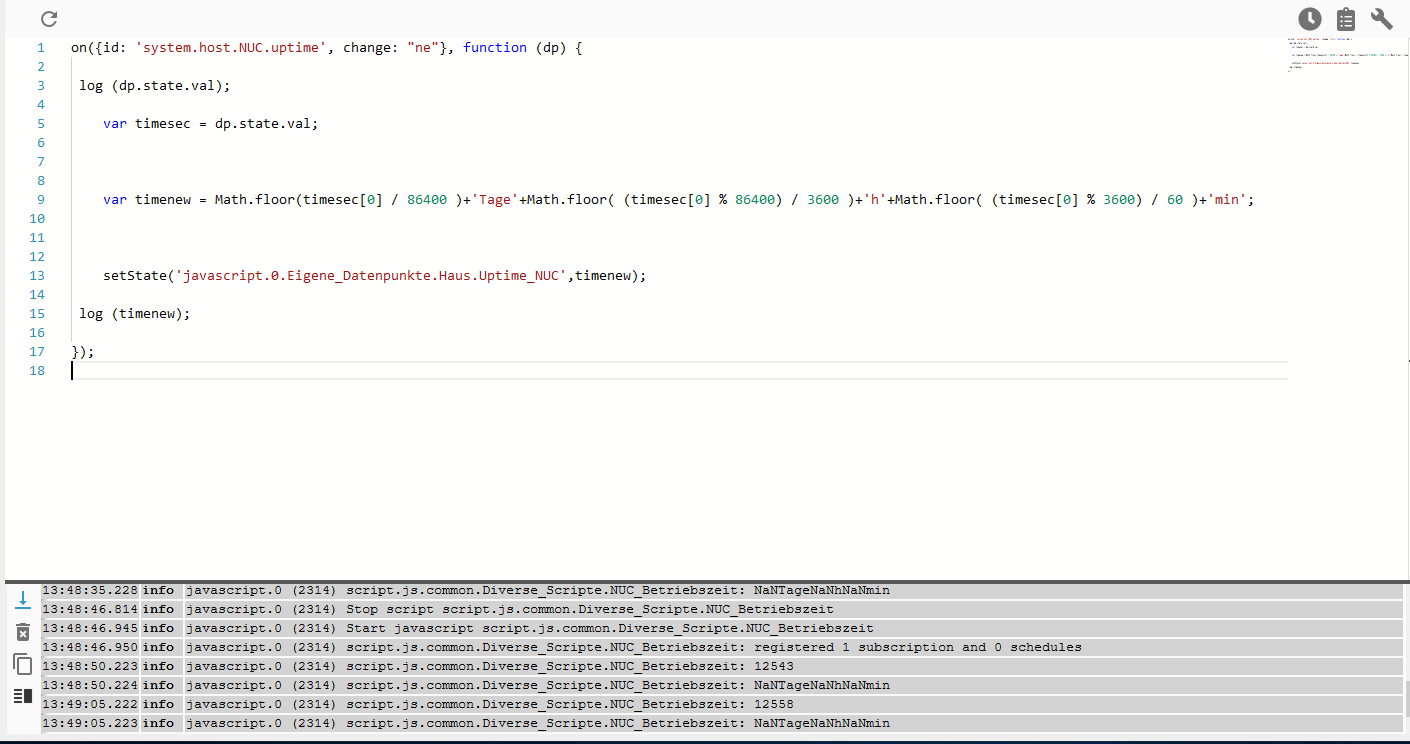Clear the log with trash icon
The height and width of the screenshot is (744, 1410).
(23, 632)
